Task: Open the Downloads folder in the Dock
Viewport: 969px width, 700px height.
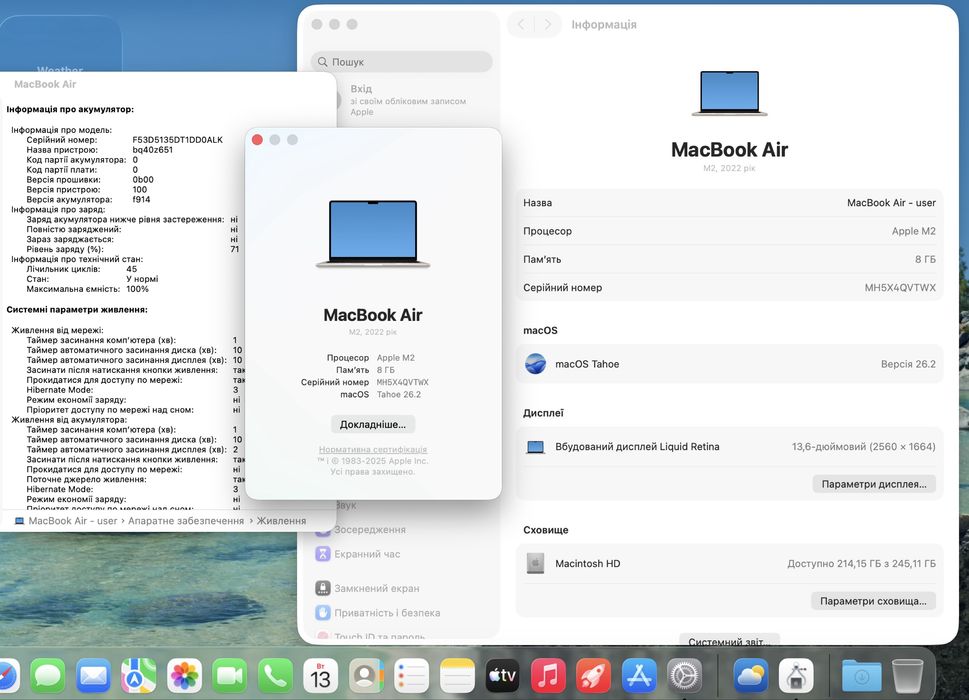Action: click(861, 676)
